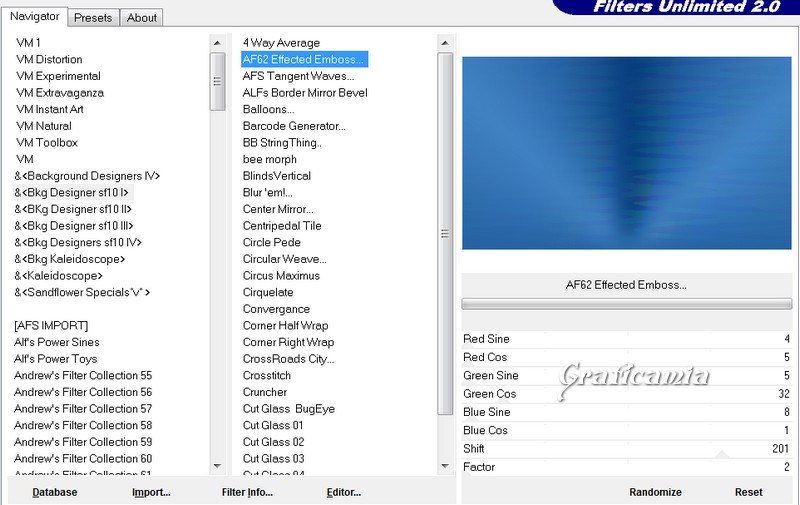Select the VM Experimental category
This screenshot has height=505, width=800.
click(x=58, y=76)
